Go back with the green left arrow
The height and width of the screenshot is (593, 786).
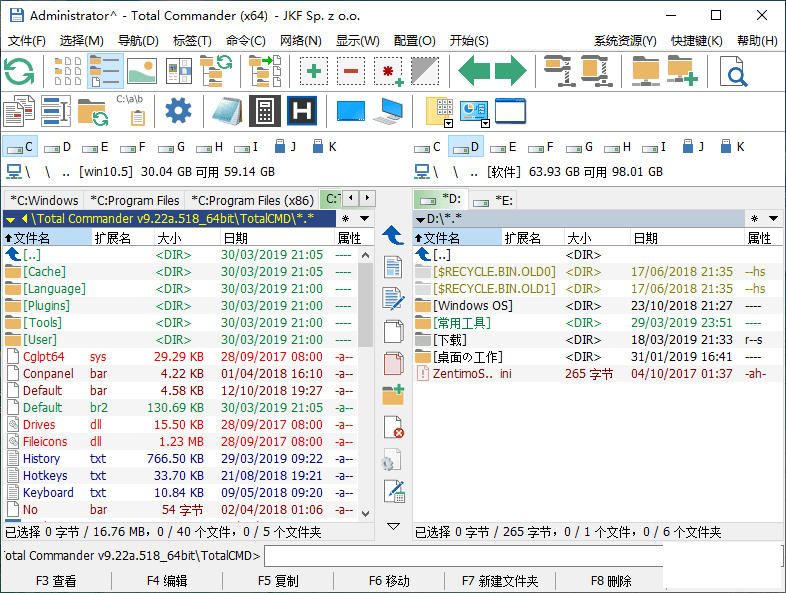(x=474, y=72)
